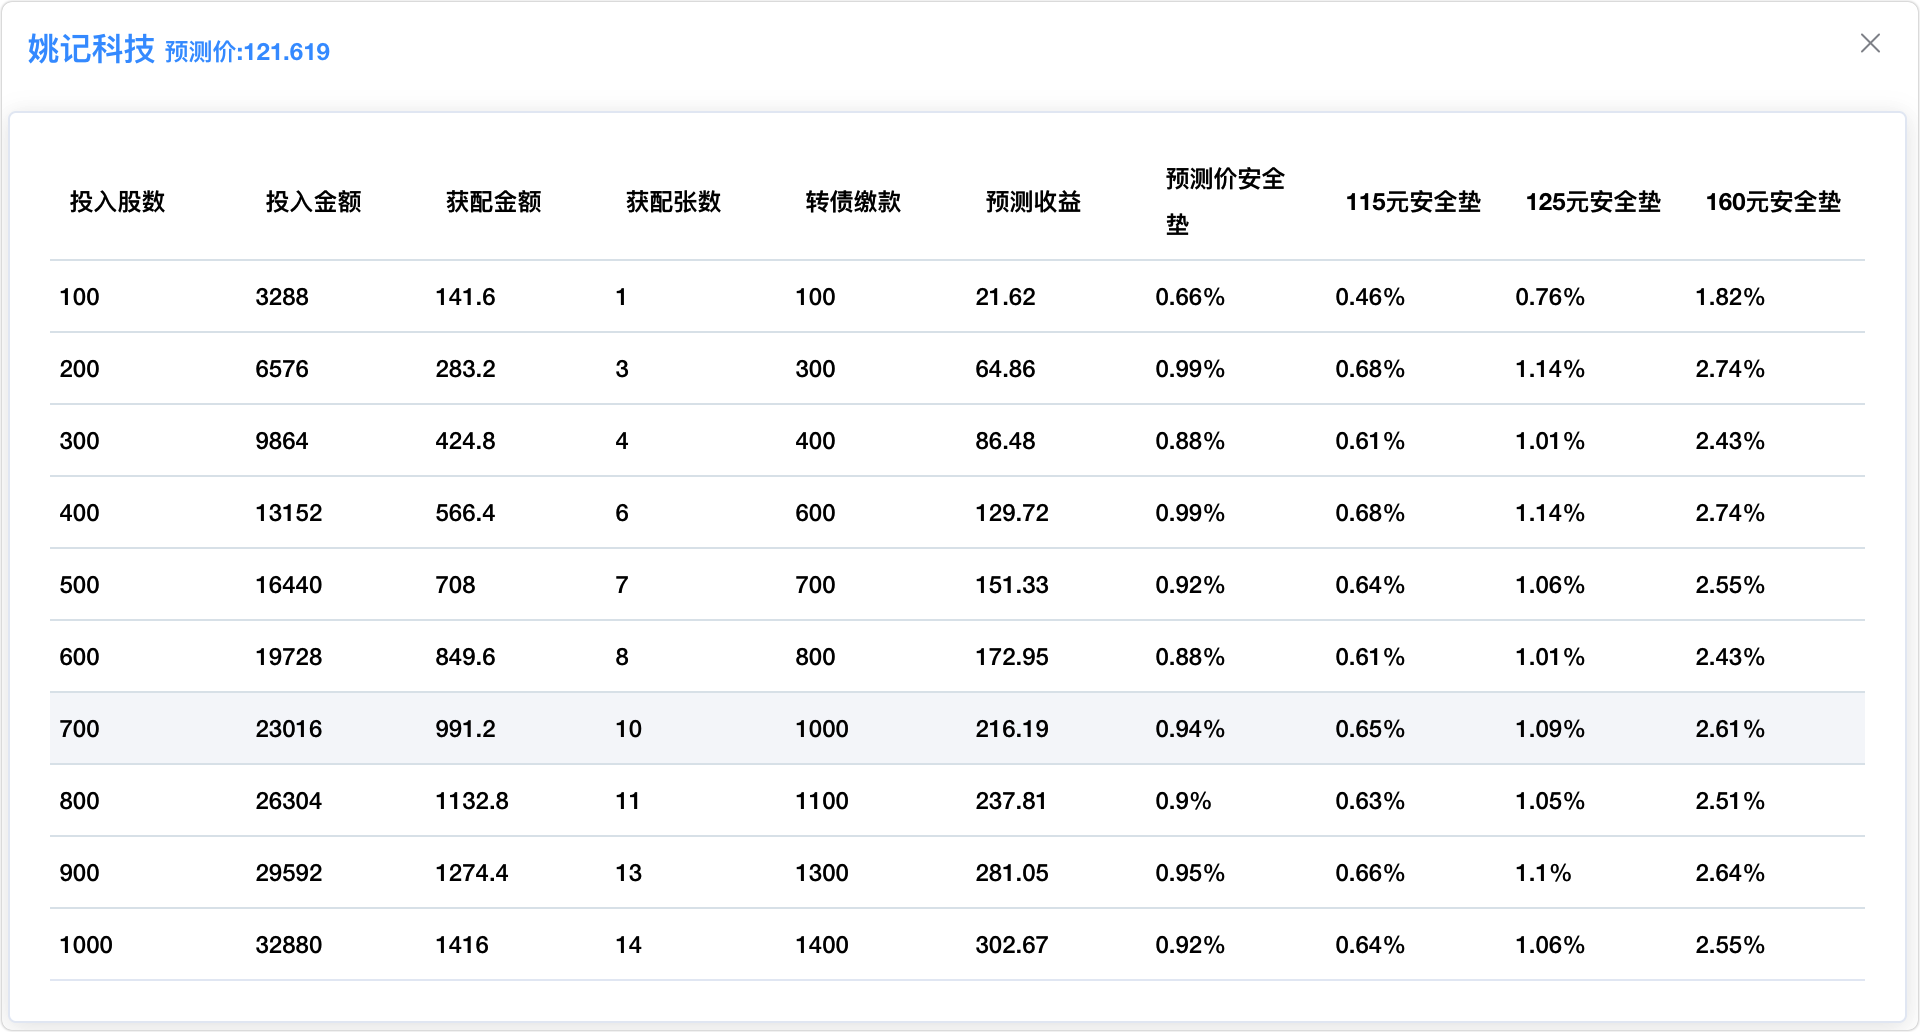The image size is (1920, 1032).
Task: Click the 预测价:121.619 label
Action: tap(247, 52)
